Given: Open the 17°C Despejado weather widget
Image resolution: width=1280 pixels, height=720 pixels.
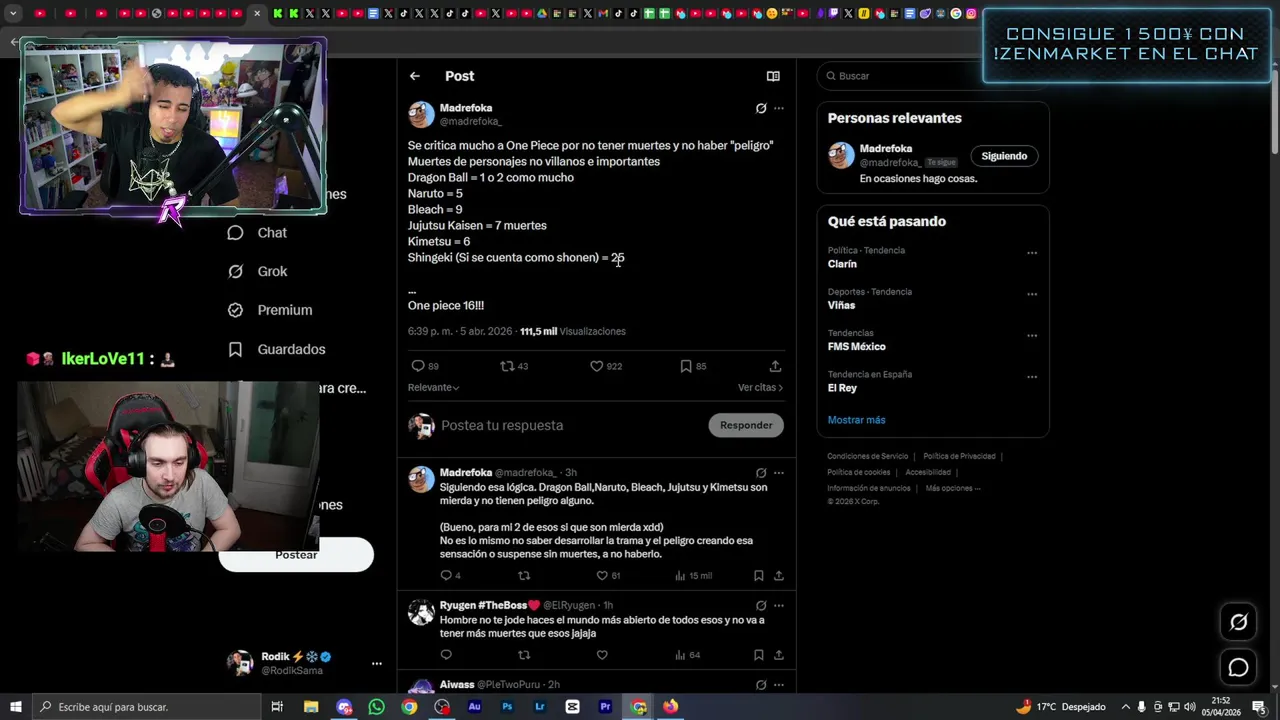Looking at the screenshot, I should tap(1061, 707).
